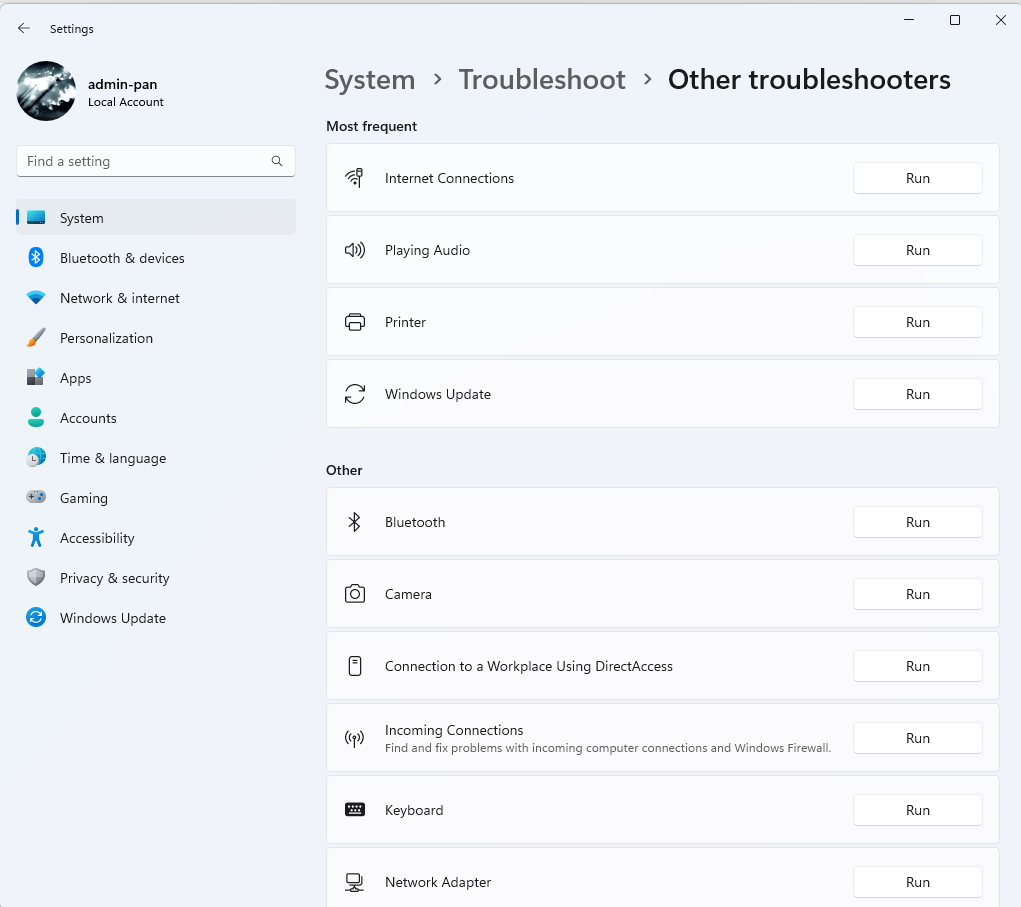The image size is (1021, 907).
Task: Click the Other troubleshooters page title
Action: pyautogui.click(x=809, y=80)
